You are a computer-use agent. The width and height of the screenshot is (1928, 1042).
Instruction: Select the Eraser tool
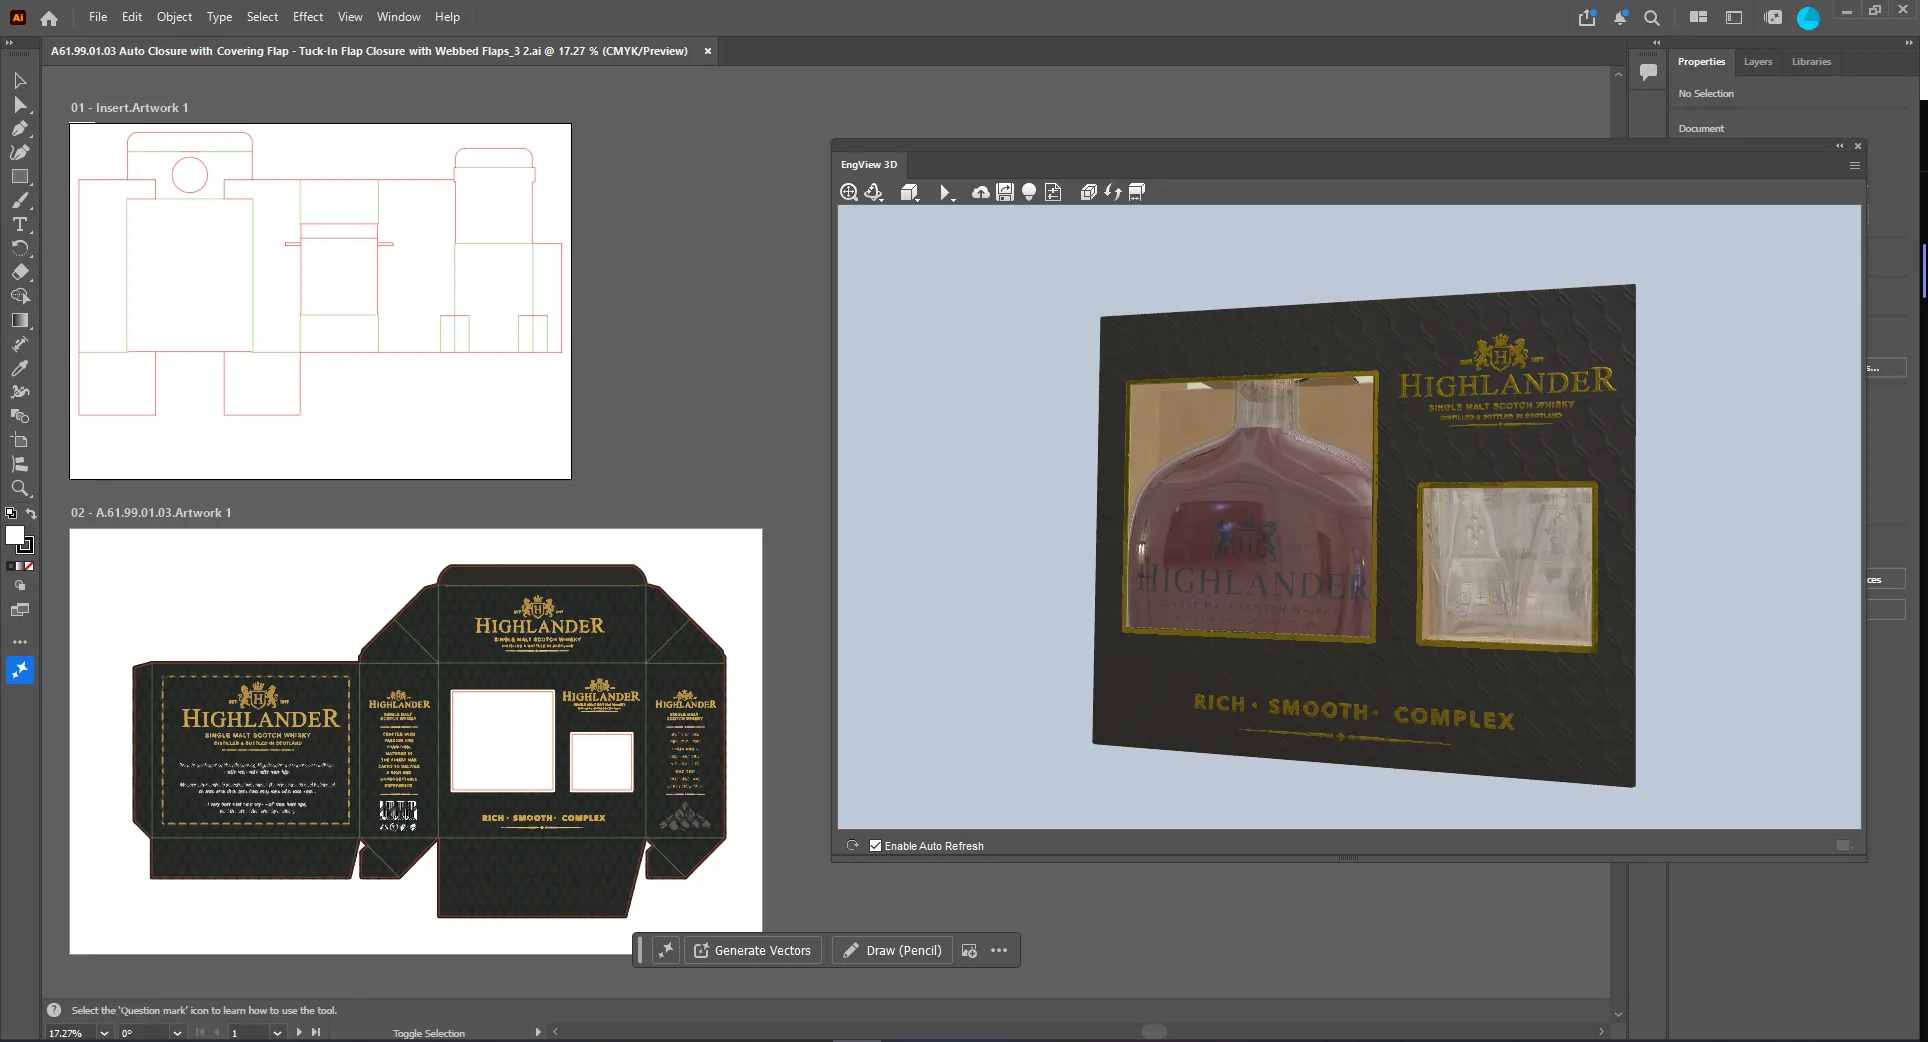click(x=20, y=273)
